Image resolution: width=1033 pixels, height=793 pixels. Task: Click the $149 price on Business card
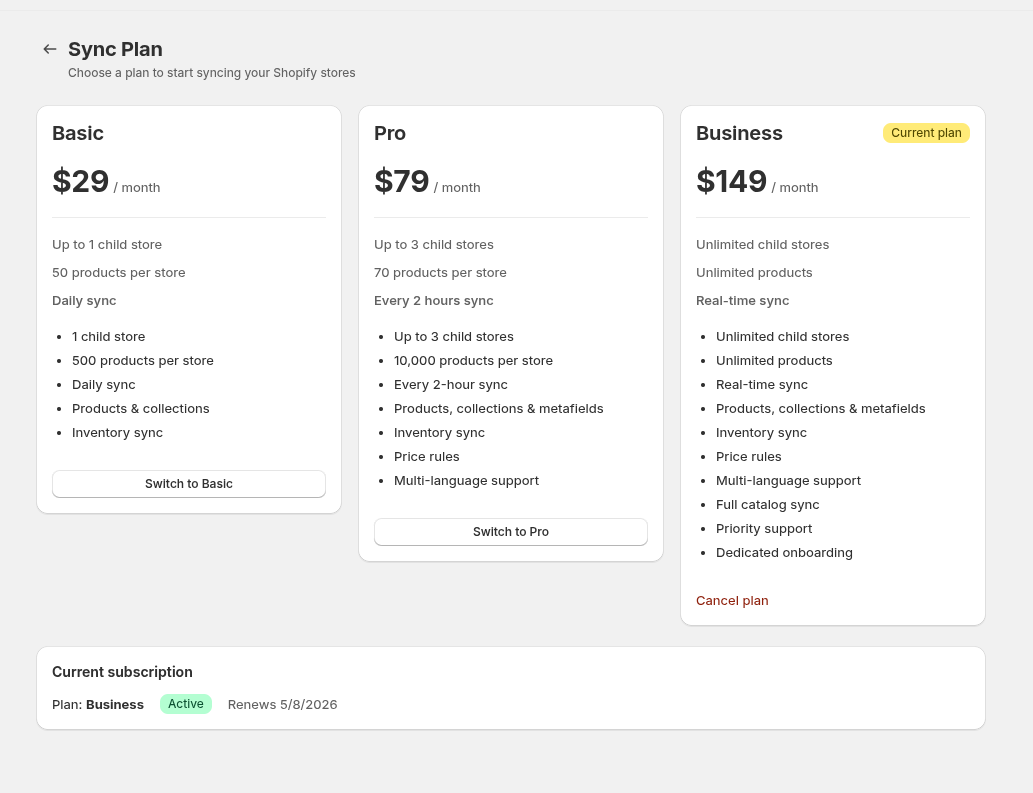pyautogui.click(x=731, y=181)
